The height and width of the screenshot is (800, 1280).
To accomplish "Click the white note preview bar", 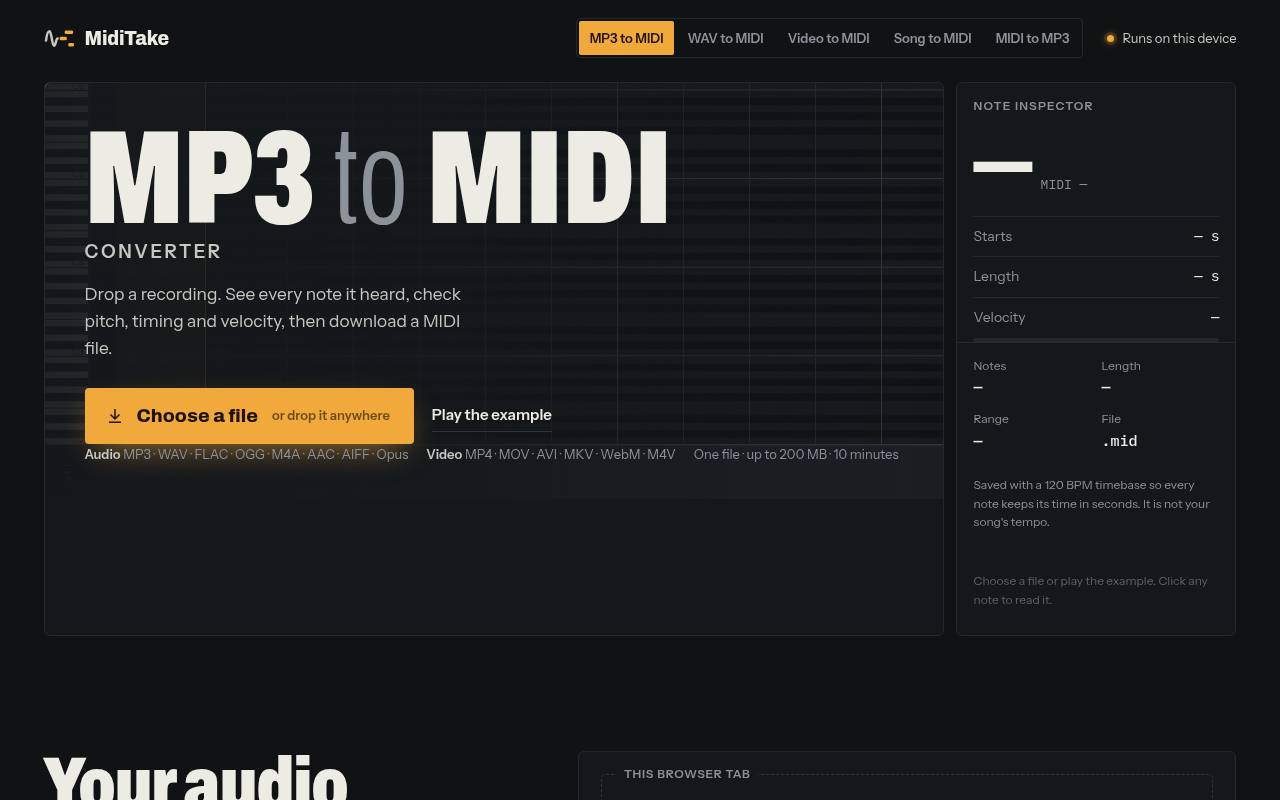I will [1003, 166].
